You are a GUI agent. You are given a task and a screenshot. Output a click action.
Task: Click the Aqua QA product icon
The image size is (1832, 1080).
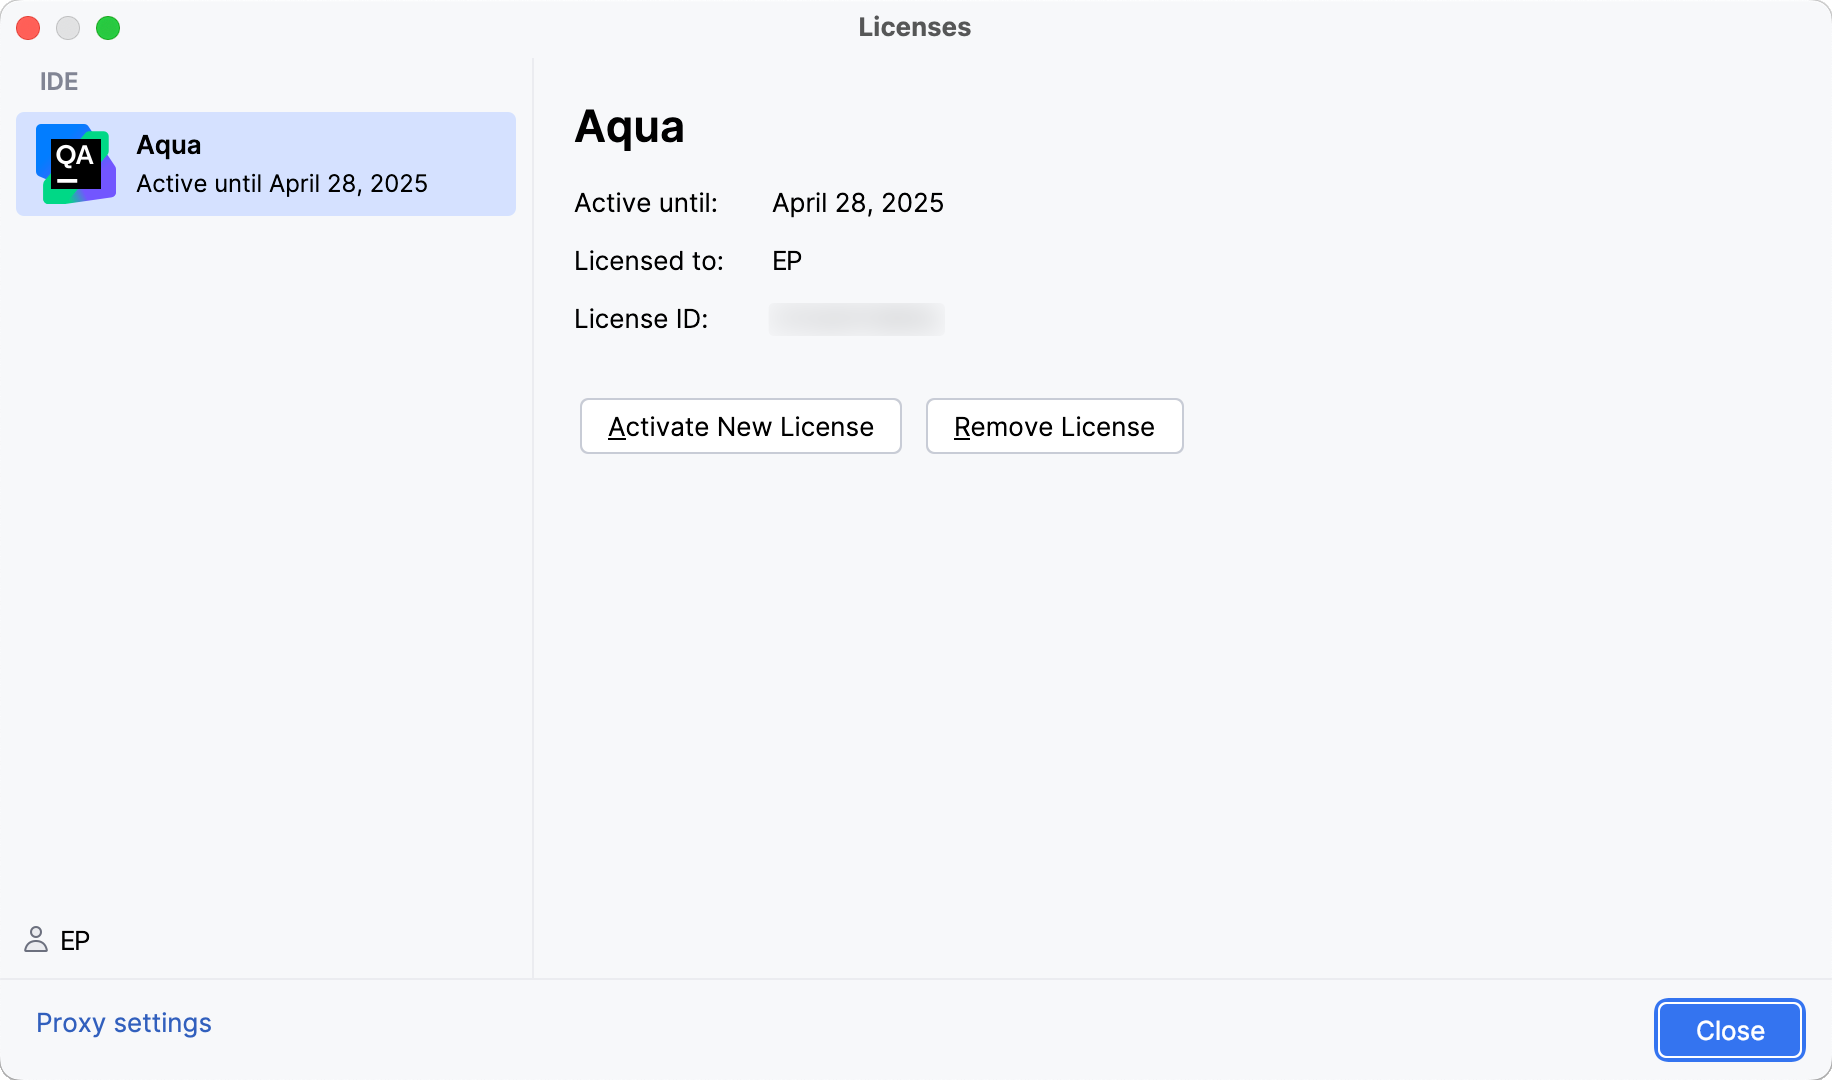[x=76, y=164]
